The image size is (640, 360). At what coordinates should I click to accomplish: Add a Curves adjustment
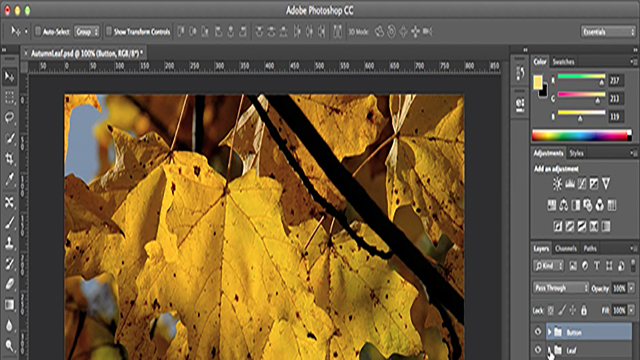pyautogui.click(x=582, y=184)
